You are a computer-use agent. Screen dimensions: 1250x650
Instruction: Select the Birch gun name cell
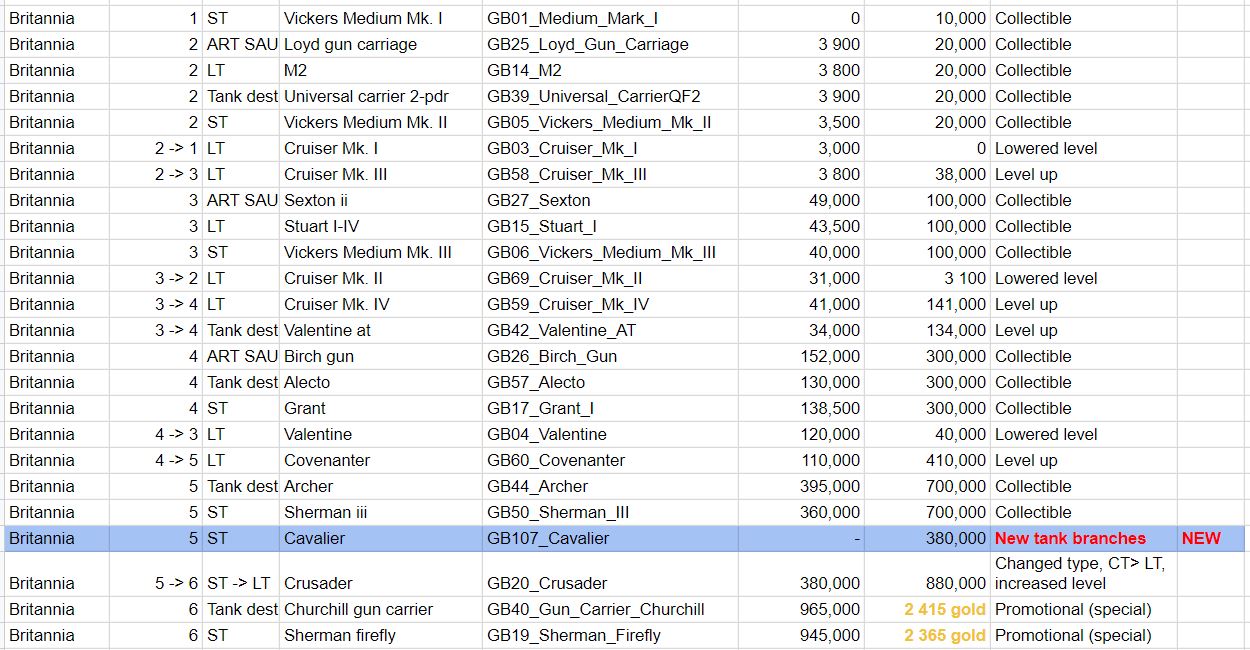tap(380, 356)
